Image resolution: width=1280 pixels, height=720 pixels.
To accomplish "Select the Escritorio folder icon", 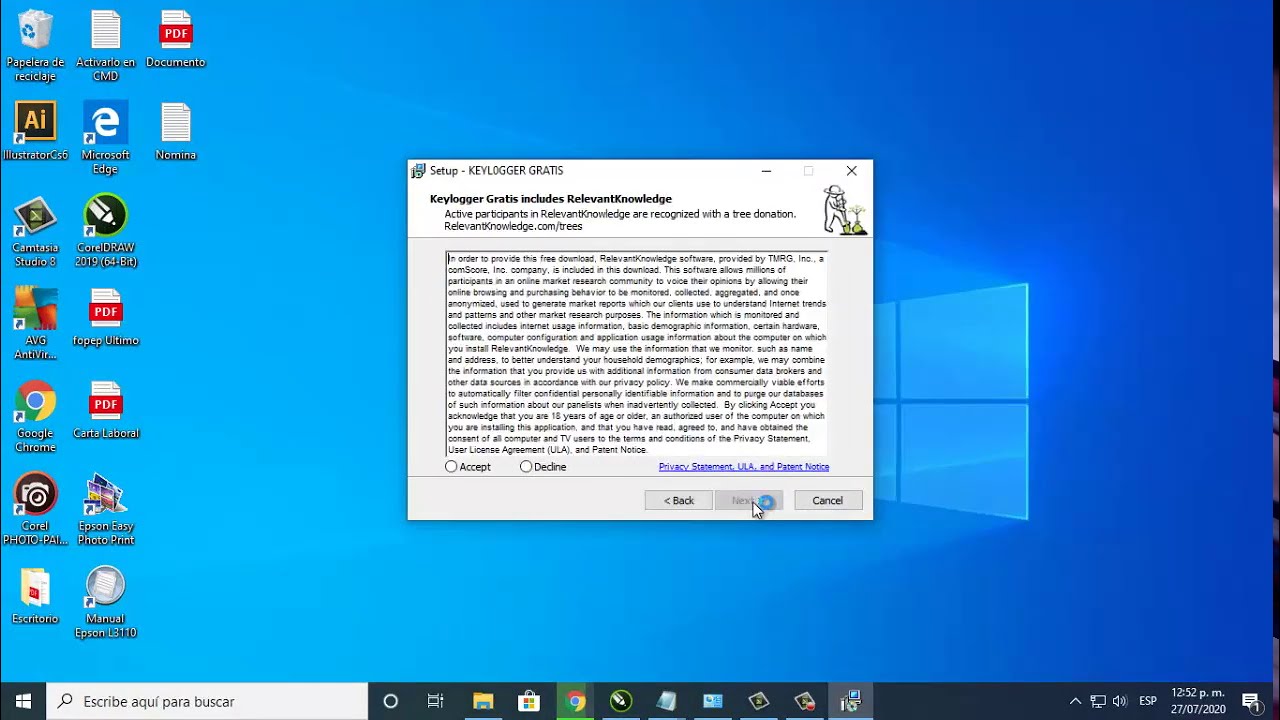I will click(x=35, y=596).
